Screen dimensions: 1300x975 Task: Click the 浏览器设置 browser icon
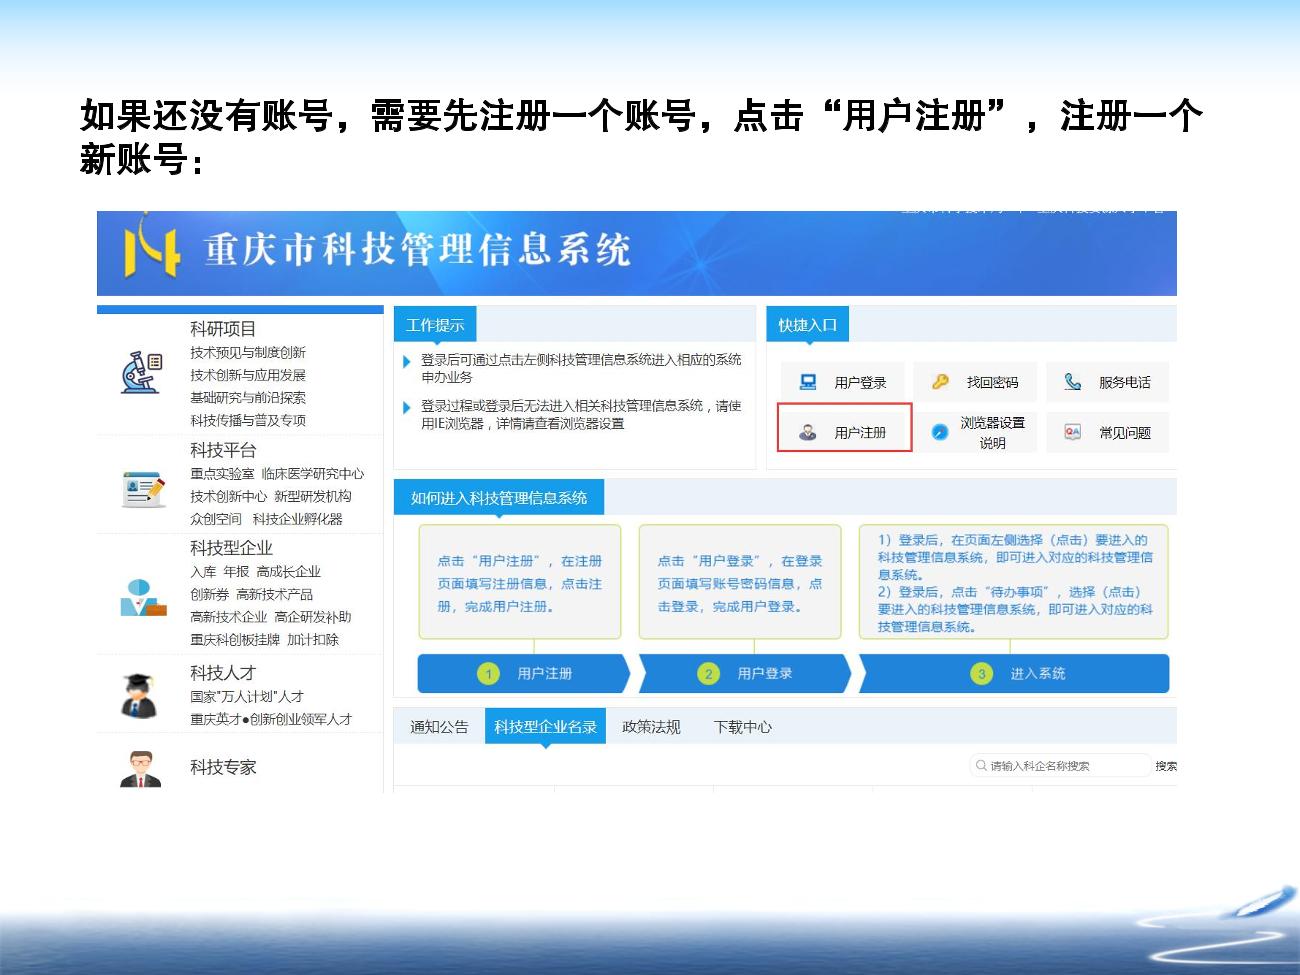click(x=940, y=432)
